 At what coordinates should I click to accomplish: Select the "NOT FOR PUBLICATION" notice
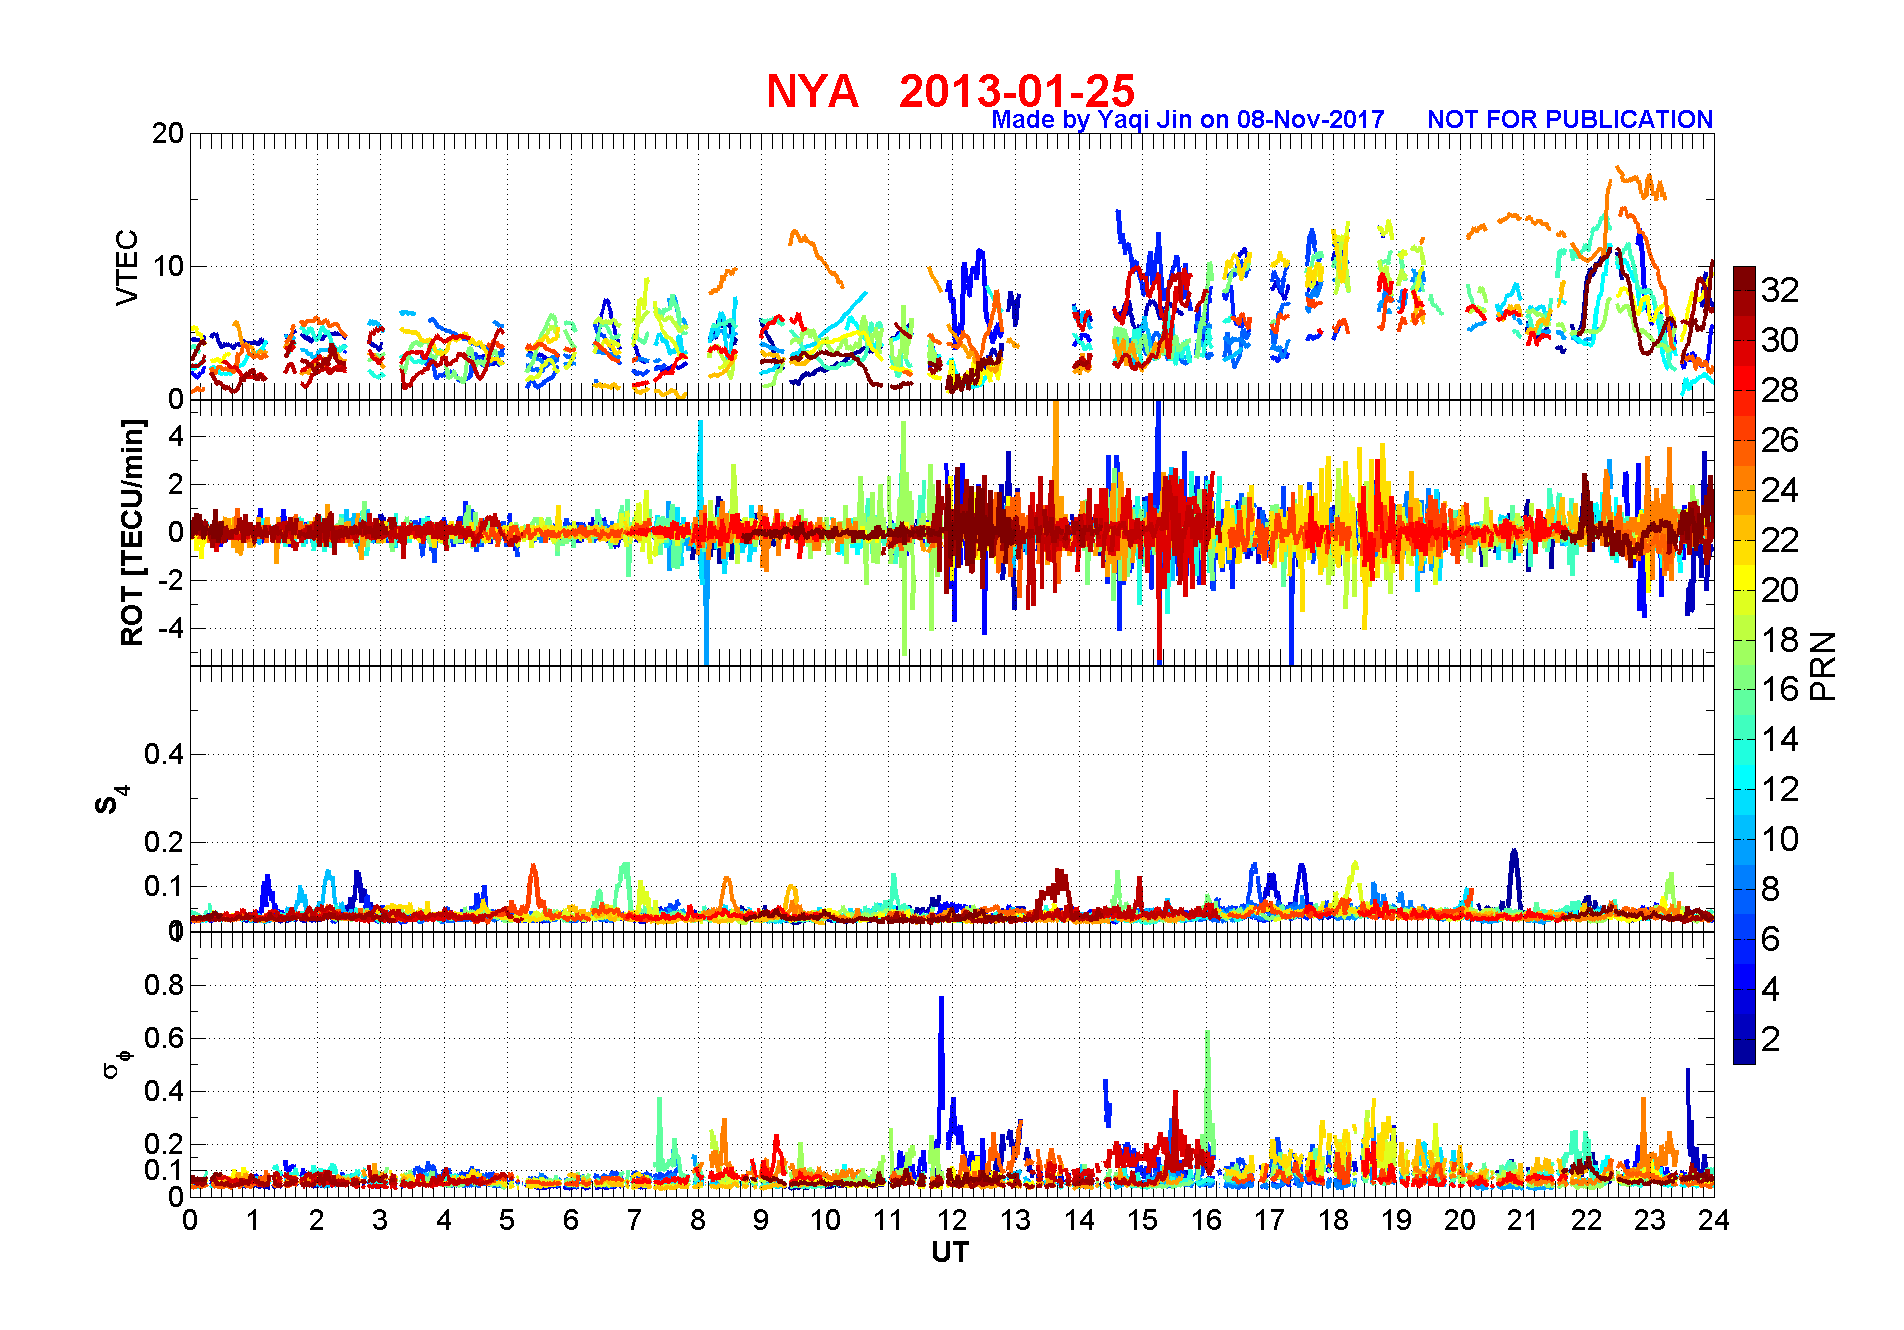point(1570,119)
